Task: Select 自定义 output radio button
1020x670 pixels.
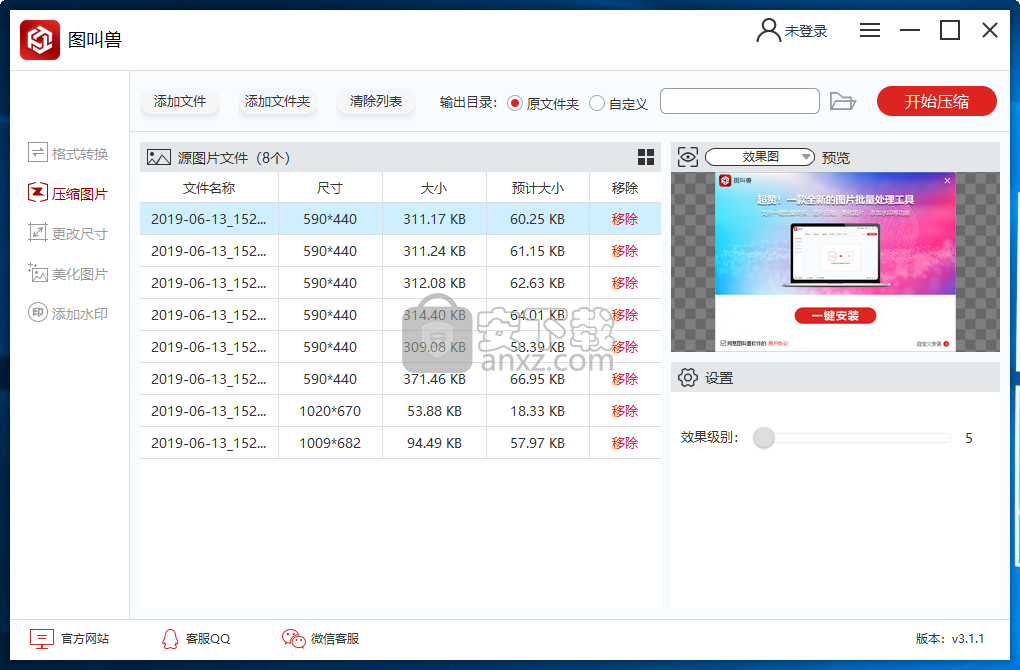Action: click(x=597, y=103)
